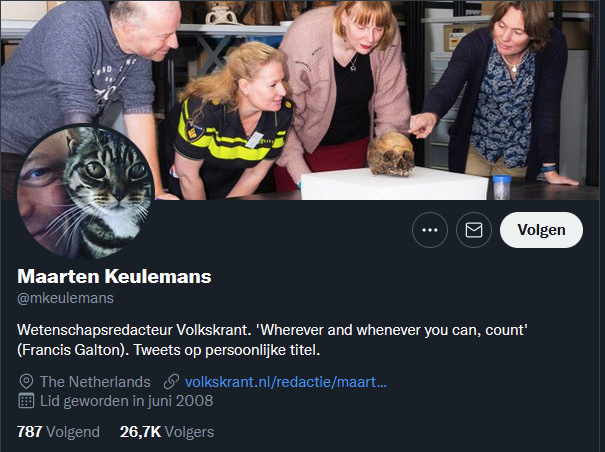Click the chain link icon beside the website
Viewport: 605px width, 452px height.
[x=171, y=382]
